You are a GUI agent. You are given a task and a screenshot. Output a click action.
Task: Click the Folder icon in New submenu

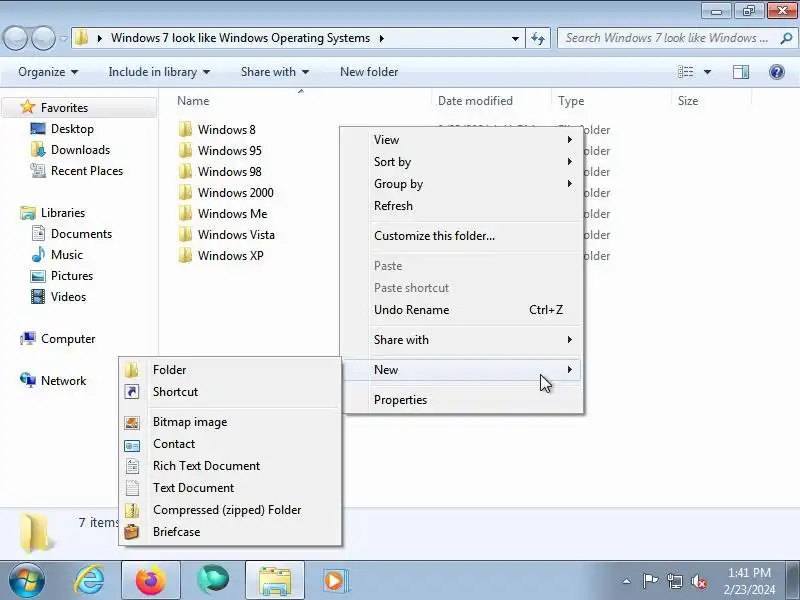click(132, 370)
